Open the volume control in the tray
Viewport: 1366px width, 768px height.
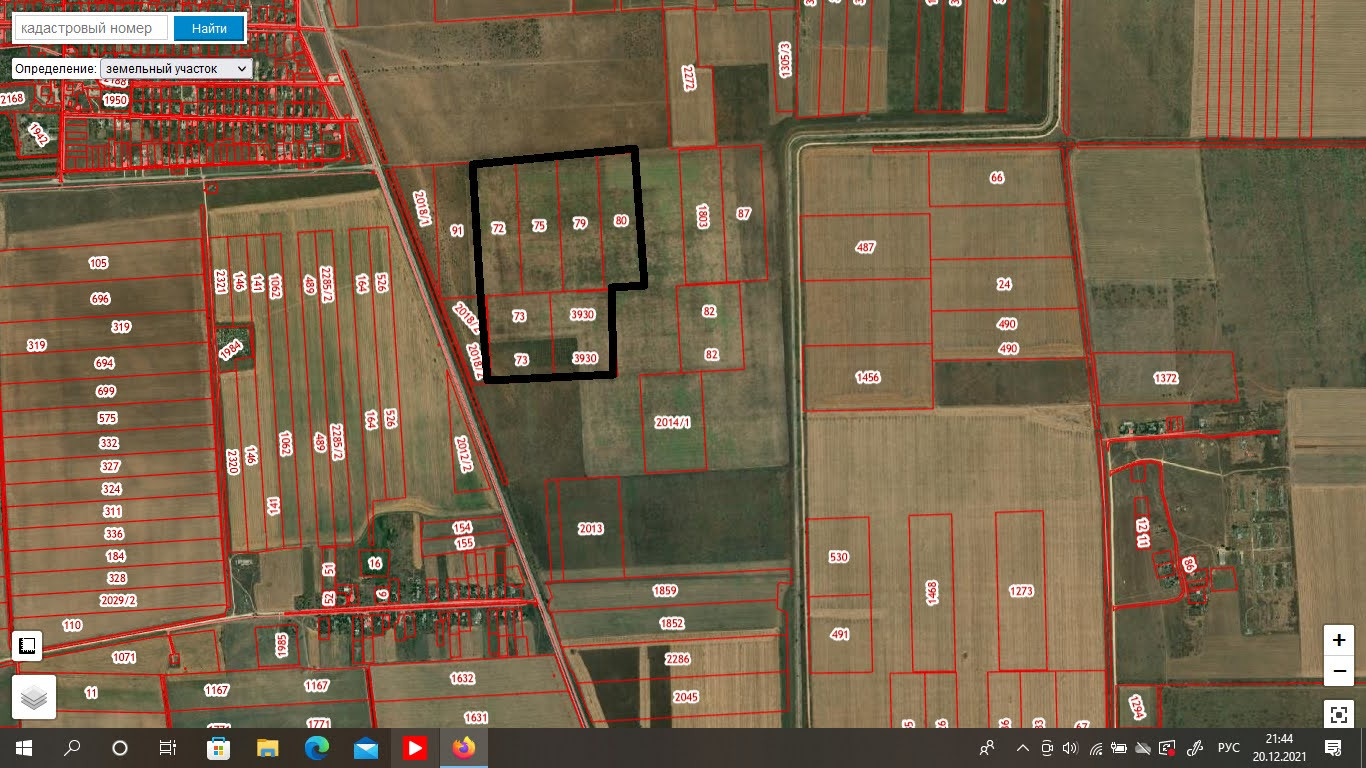coord(1071,748)
